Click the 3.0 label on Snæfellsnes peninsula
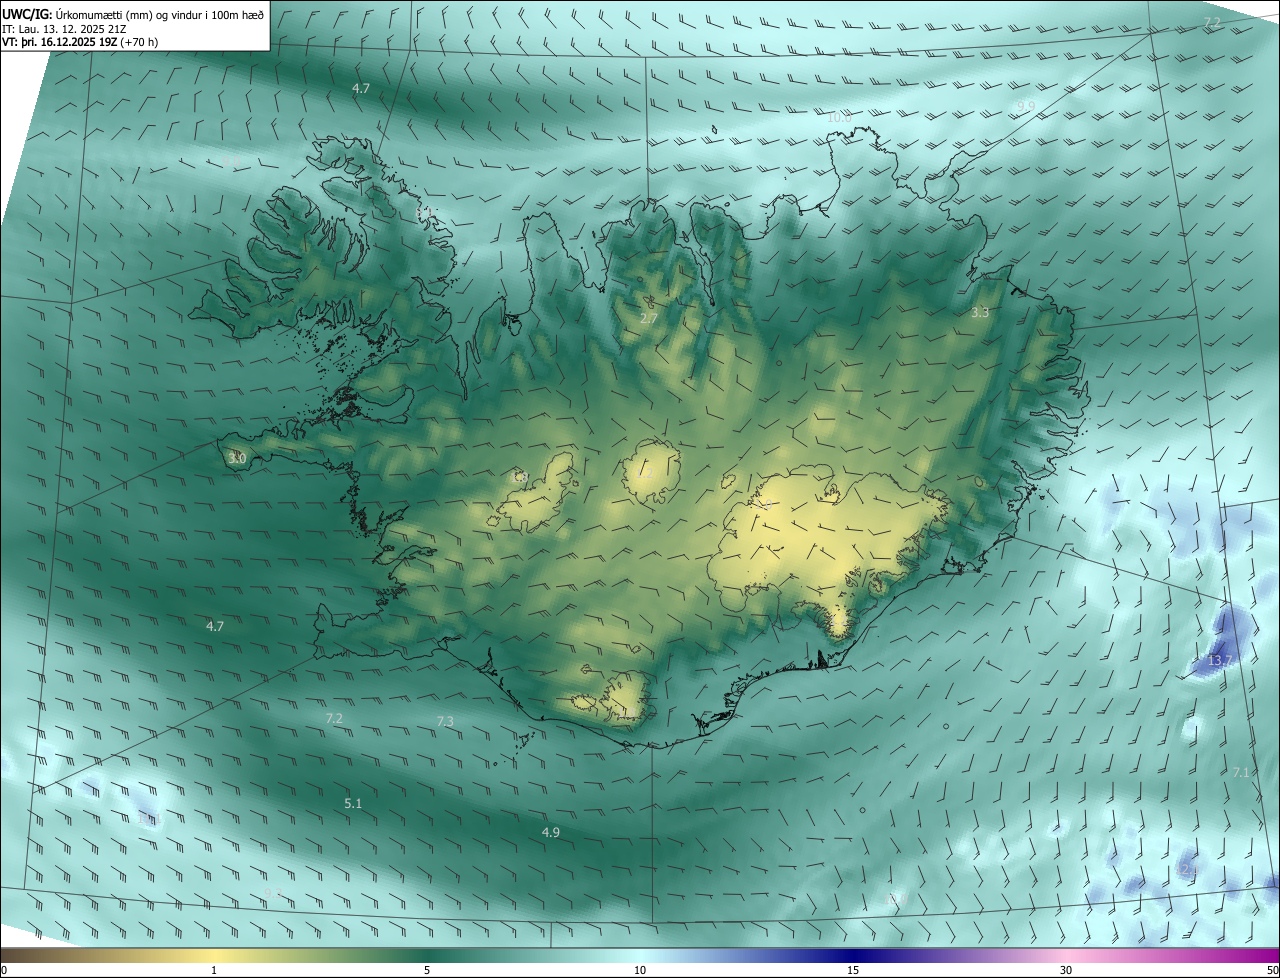Screen dimensions: 1280x978 point(237,459)
